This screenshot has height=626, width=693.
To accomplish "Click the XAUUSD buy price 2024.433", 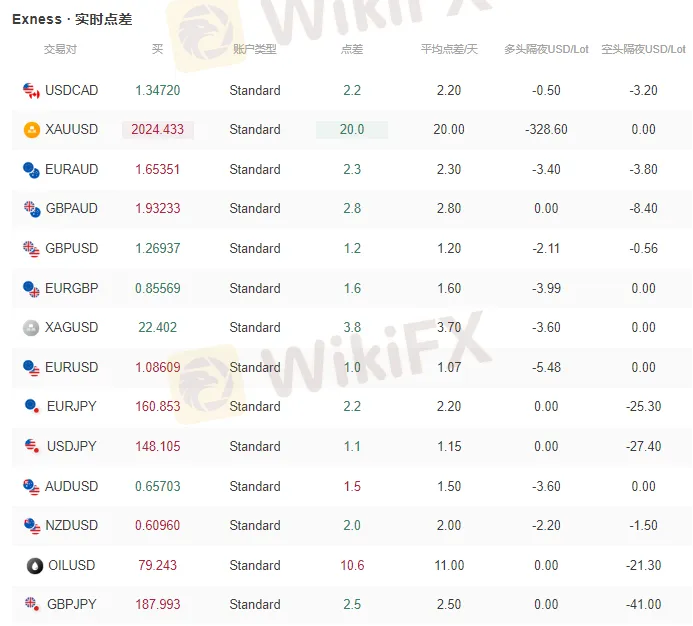I will coord(158,130).
